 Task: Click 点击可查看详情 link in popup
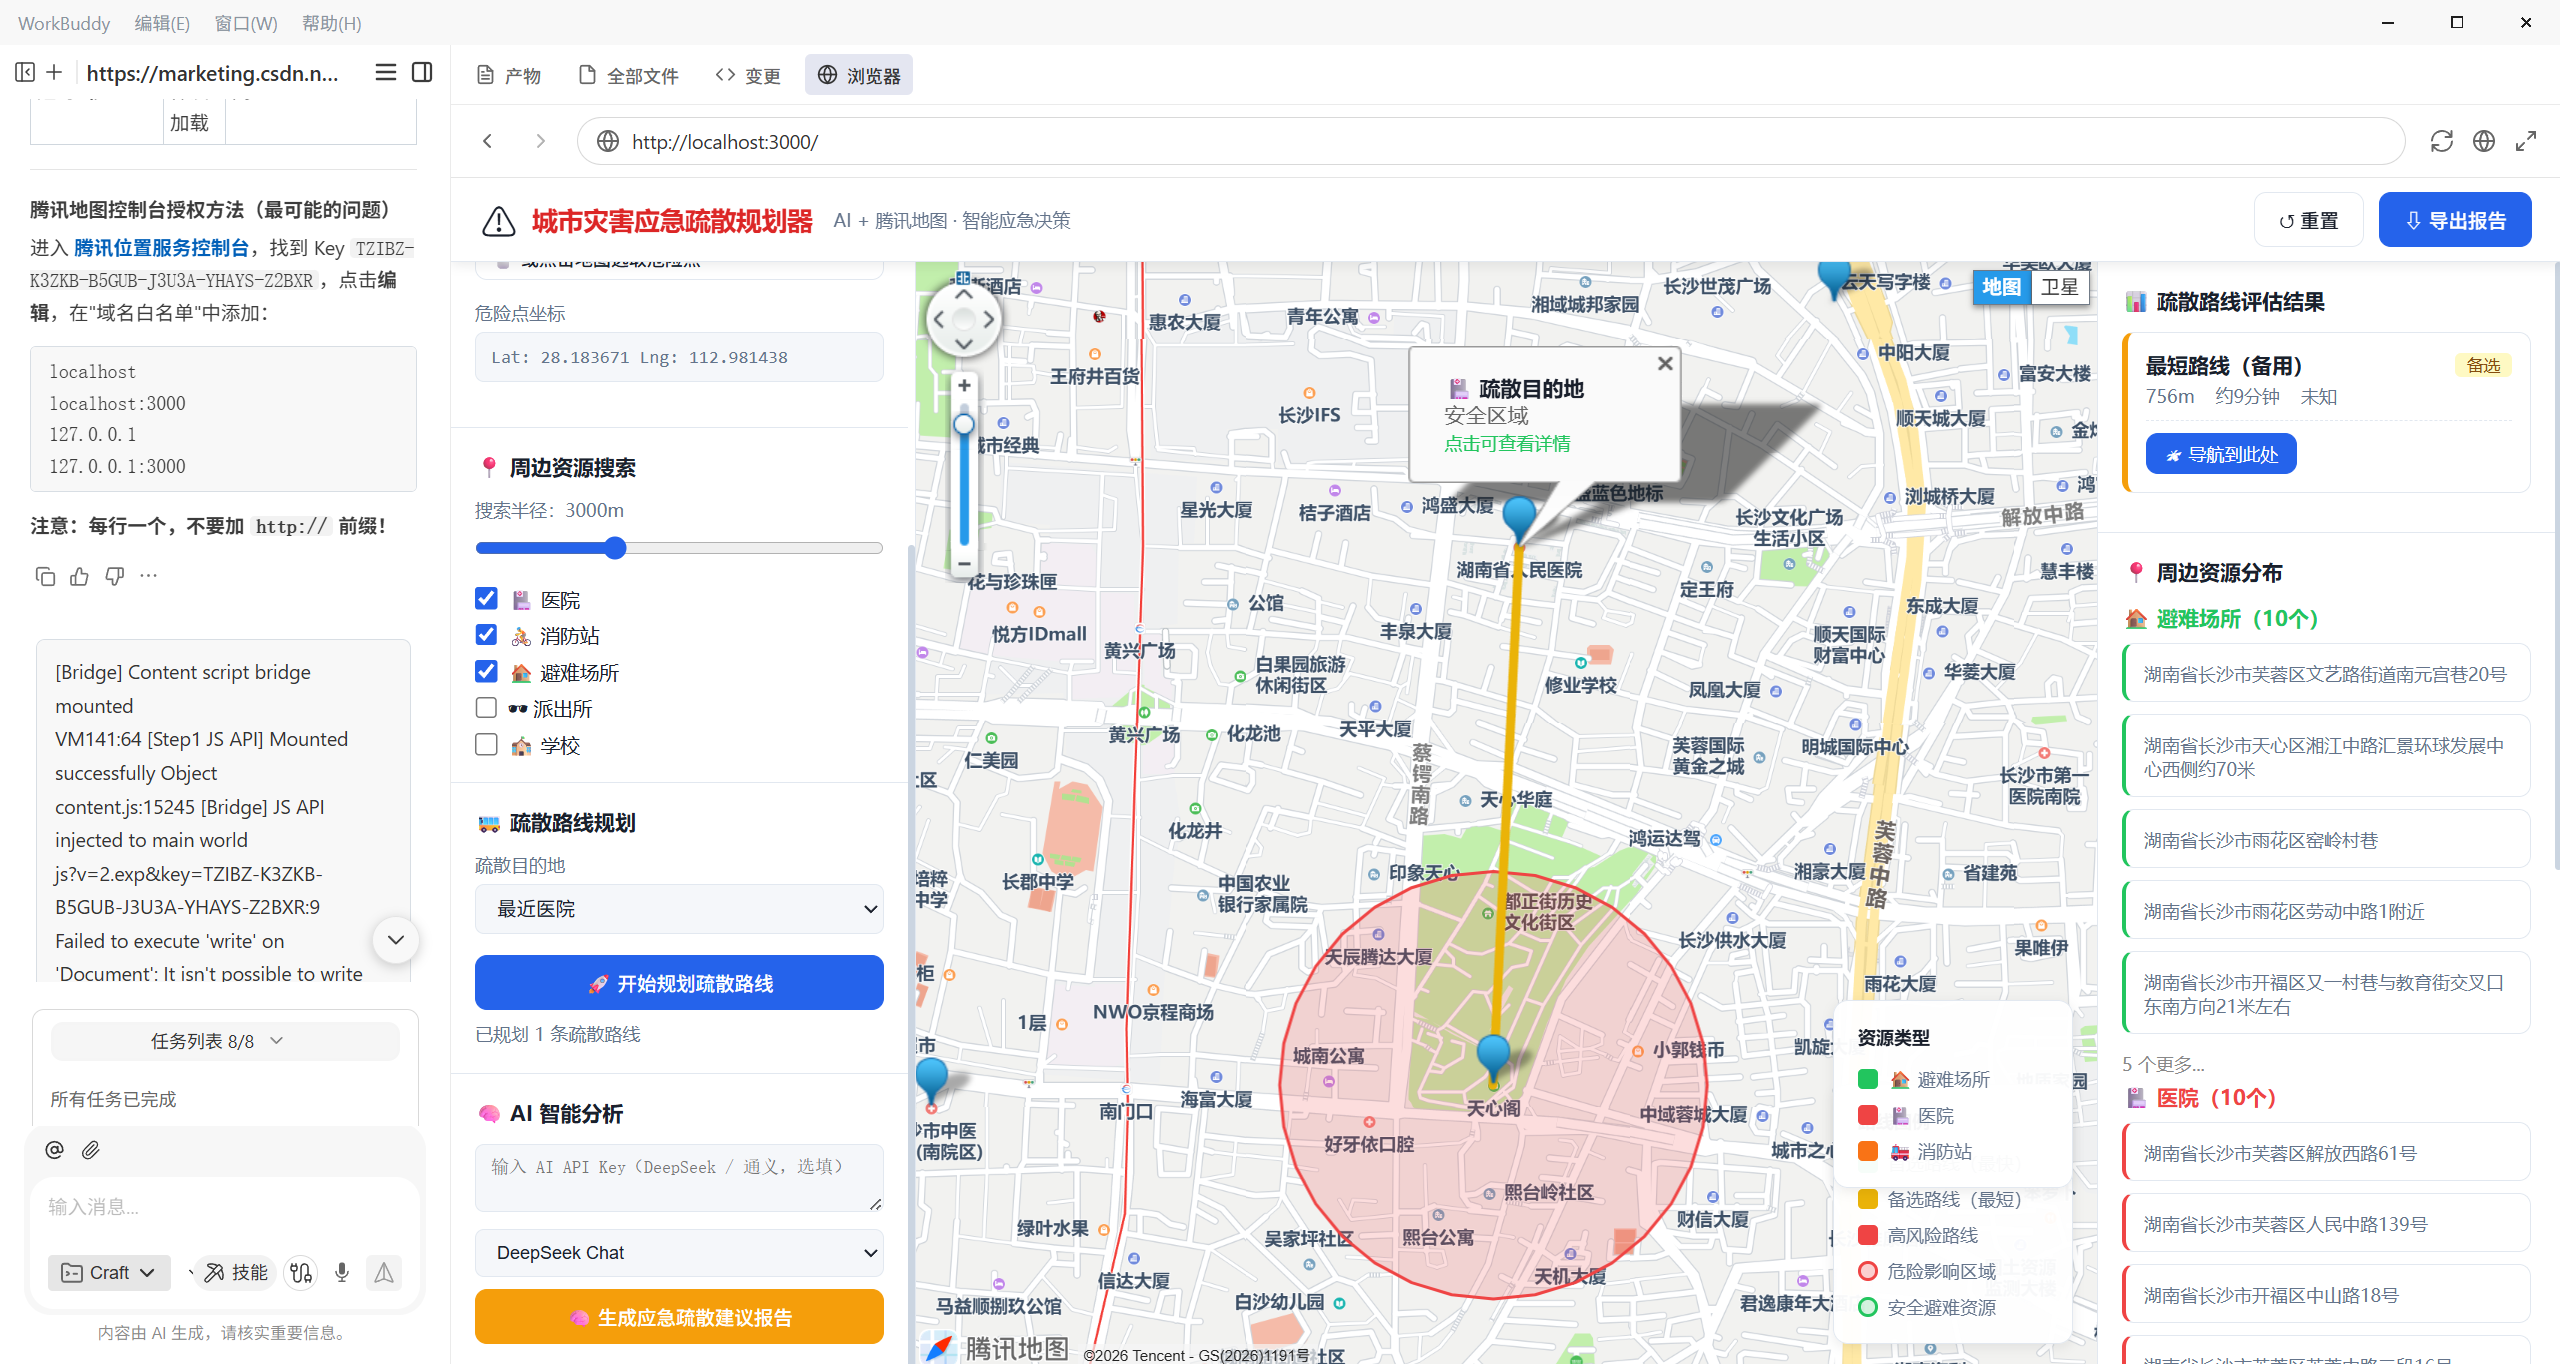pos(1507,443)
